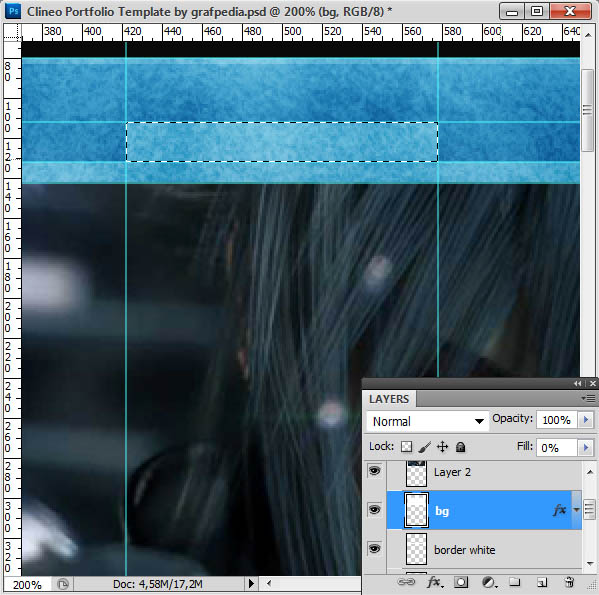599x595 pixels.
Task: Create a new layer group
Action: point(515,582)
